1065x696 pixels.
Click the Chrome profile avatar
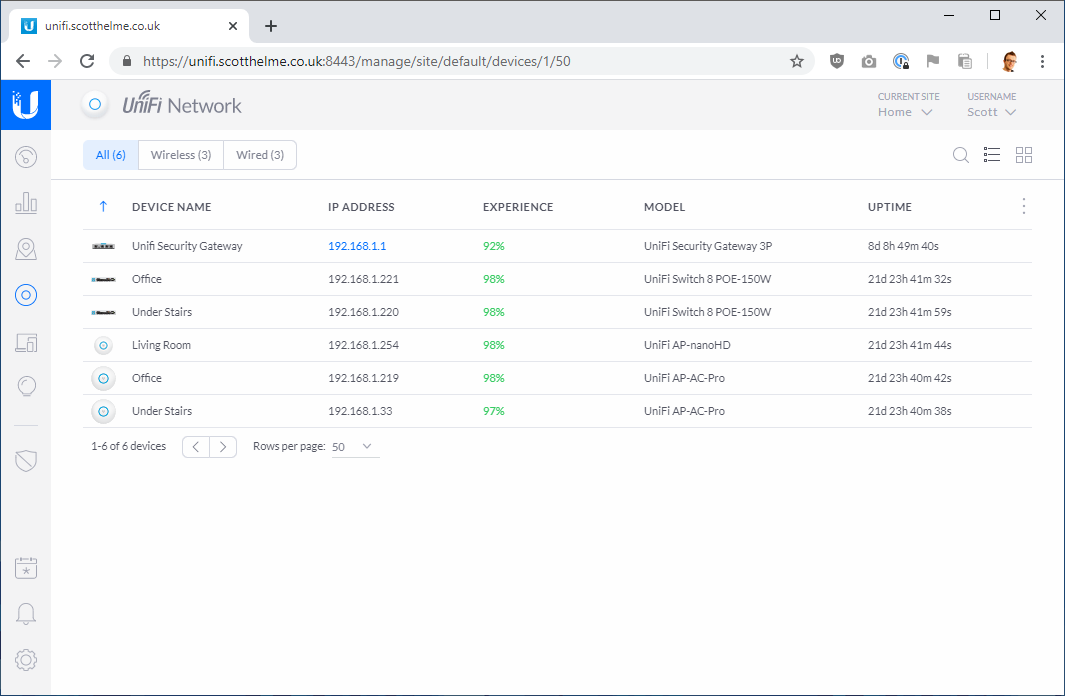1009,61
